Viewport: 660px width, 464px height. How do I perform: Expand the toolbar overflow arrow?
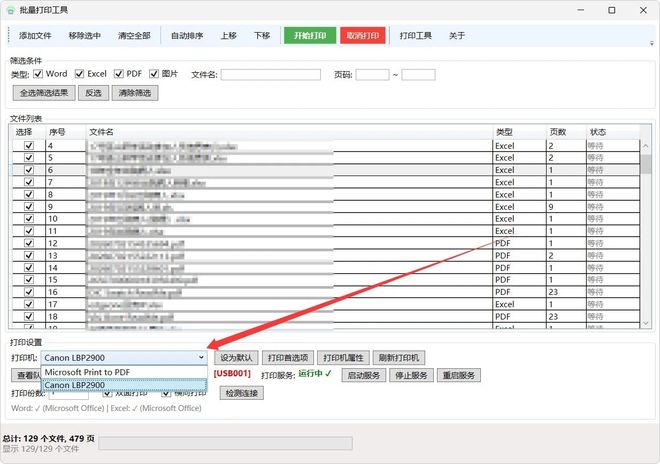click(x=652, y=43)
